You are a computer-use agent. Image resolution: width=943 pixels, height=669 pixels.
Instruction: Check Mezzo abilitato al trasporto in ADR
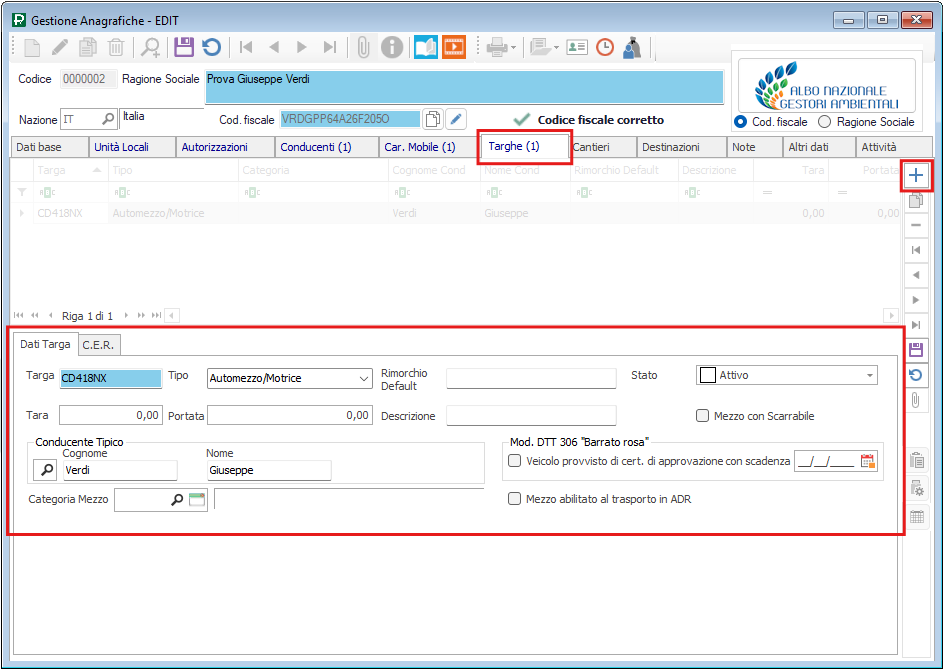pos(515,499)
